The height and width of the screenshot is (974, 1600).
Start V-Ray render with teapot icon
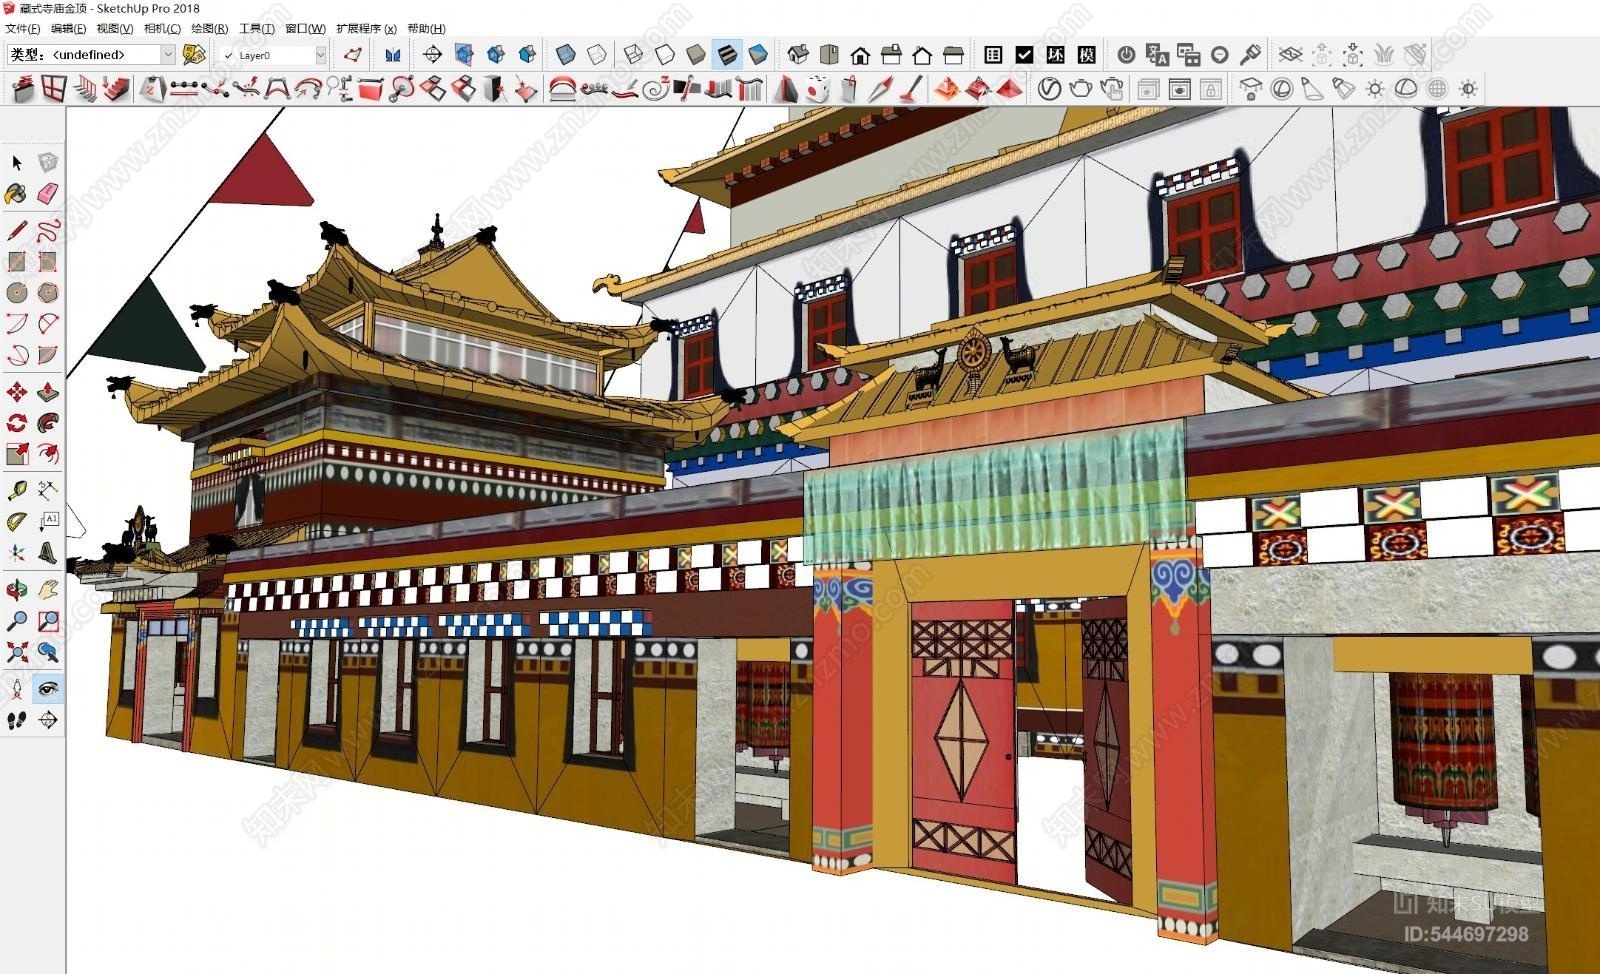(x=1080, y=89)
